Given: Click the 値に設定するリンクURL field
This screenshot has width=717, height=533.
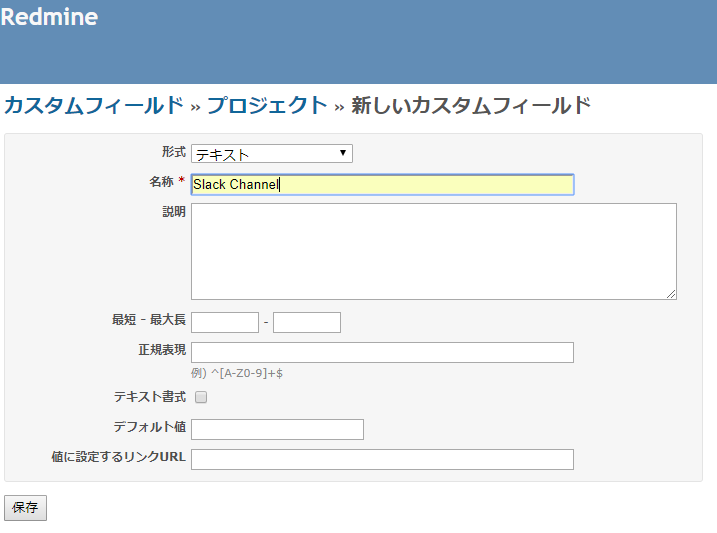Looking at the screenshot, I should point(382,459).
